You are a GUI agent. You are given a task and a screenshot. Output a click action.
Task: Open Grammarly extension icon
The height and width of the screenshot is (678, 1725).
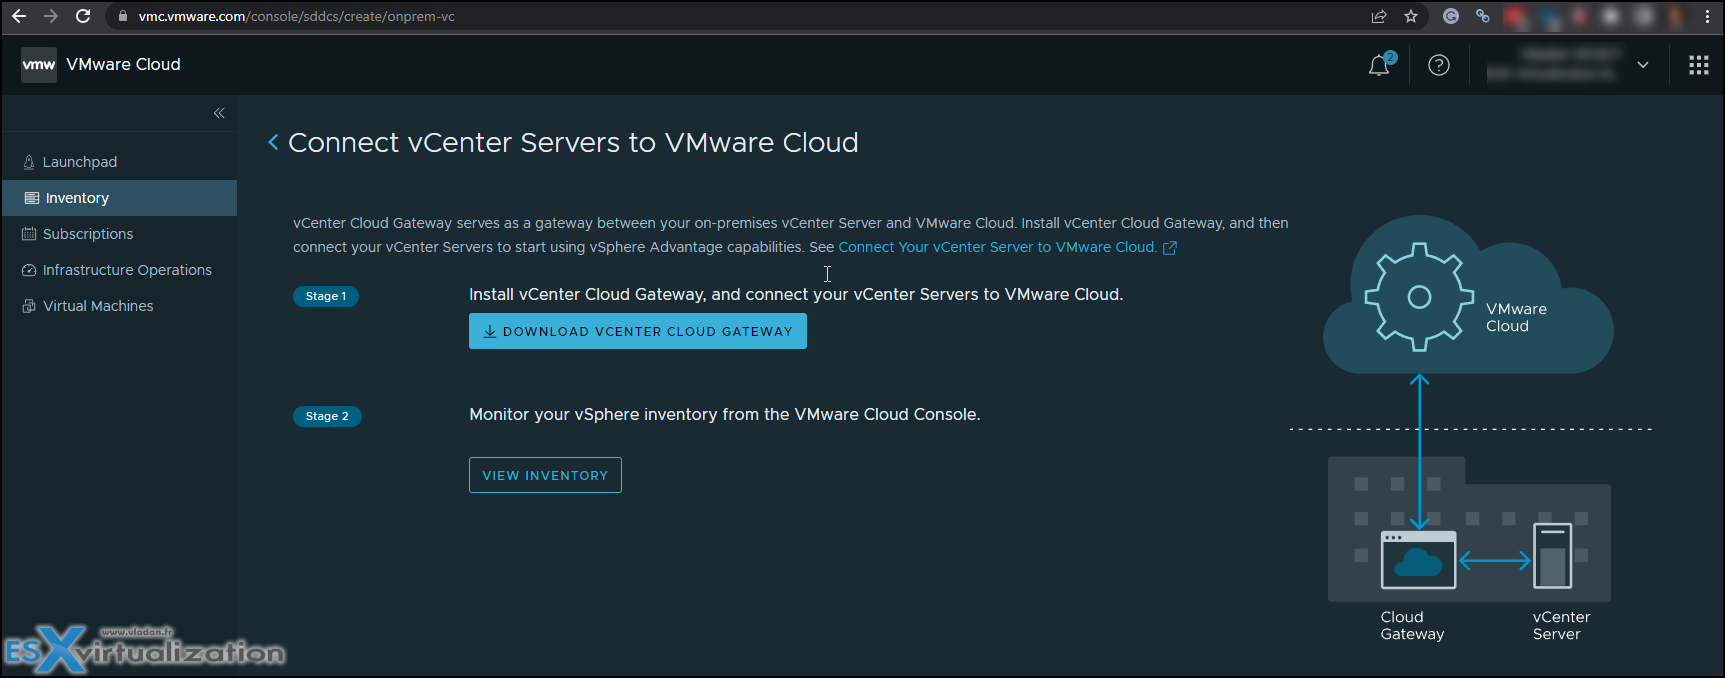(x=1451, y=16)
